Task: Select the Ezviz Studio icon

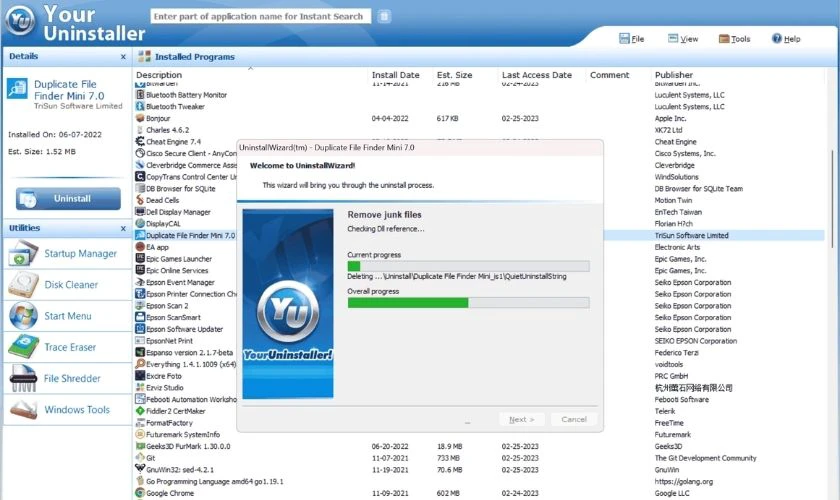Action: pyautogui.click(x=140, y=387)
